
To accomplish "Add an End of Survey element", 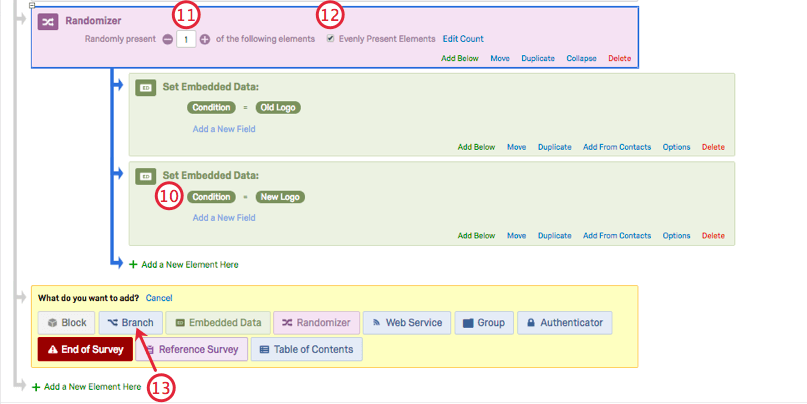I will 85,349.
